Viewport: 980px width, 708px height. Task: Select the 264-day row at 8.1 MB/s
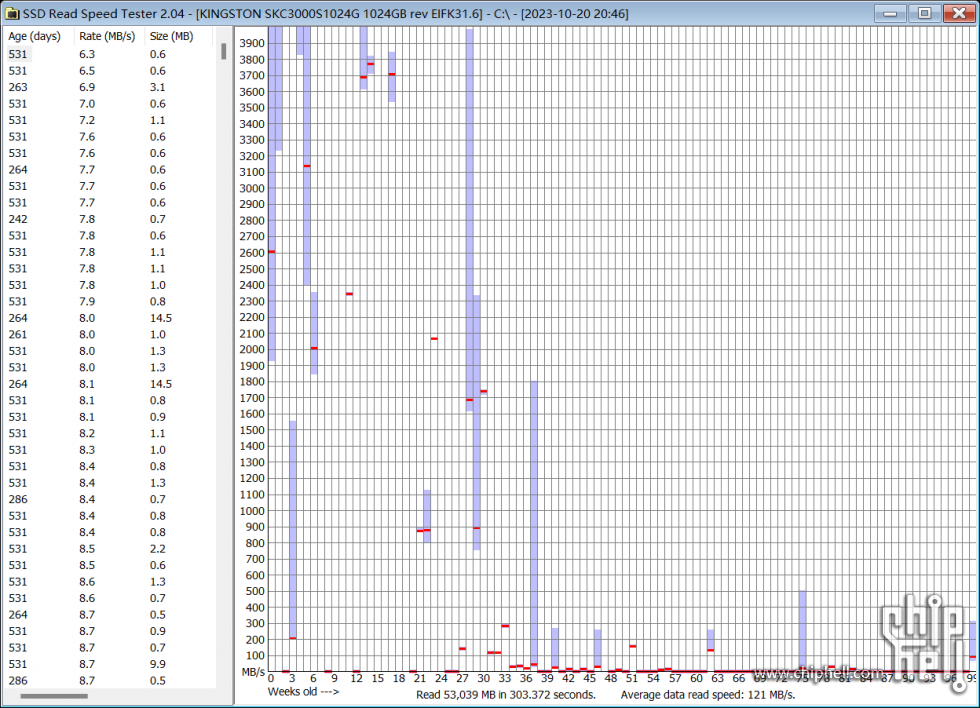109,384
